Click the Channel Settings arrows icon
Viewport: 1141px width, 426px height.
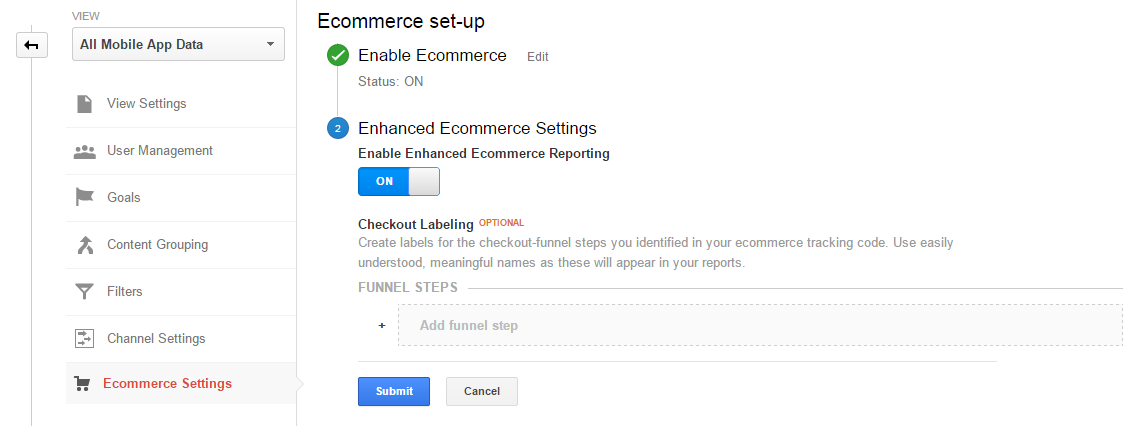85,339
